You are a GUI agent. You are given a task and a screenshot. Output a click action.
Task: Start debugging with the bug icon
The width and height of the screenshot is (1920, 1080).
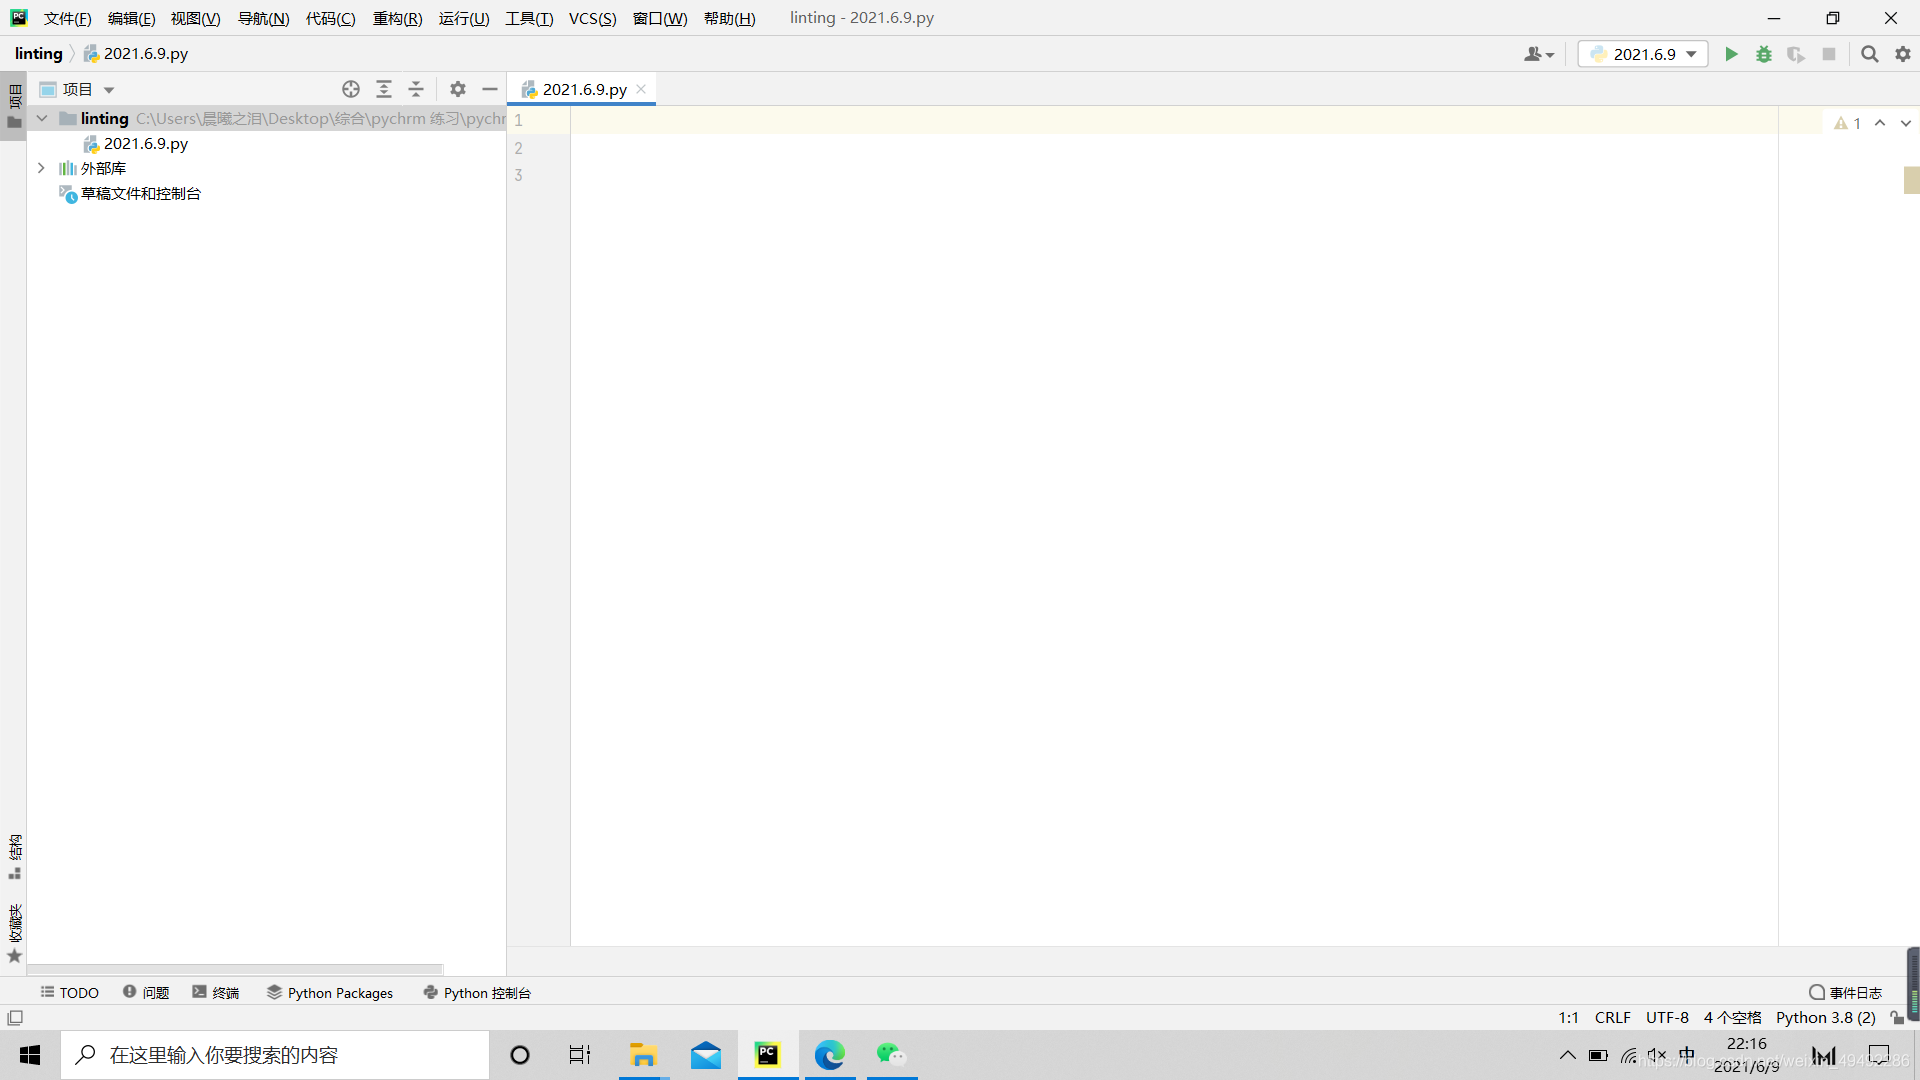click(x=1764, y=54)
